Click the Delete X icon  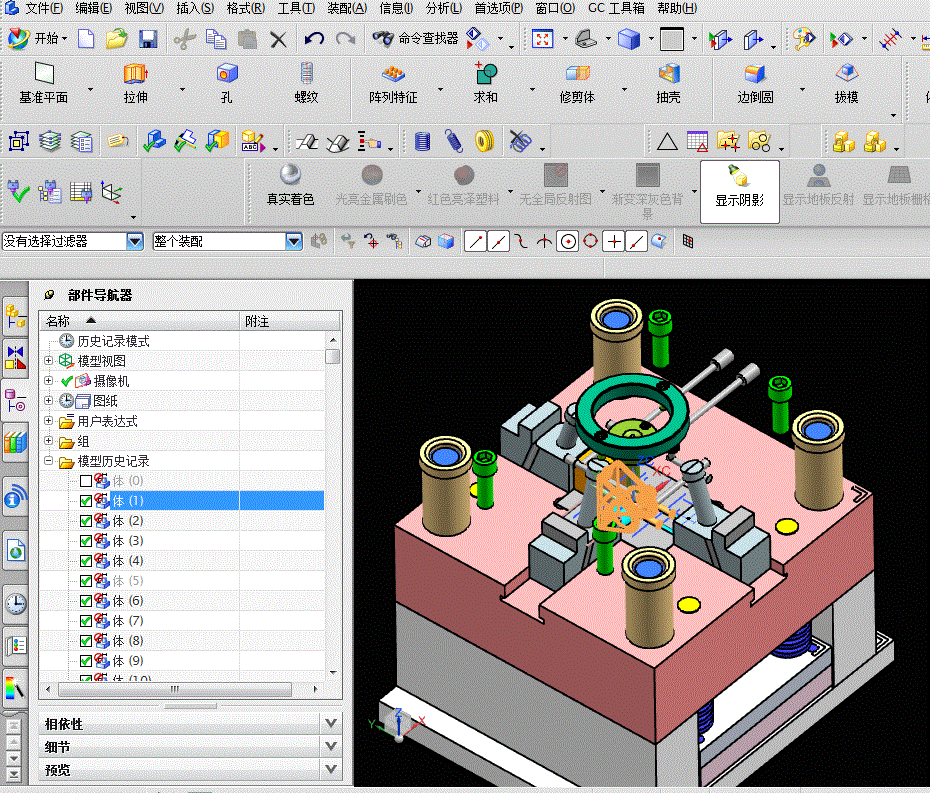tap(278, 40)
